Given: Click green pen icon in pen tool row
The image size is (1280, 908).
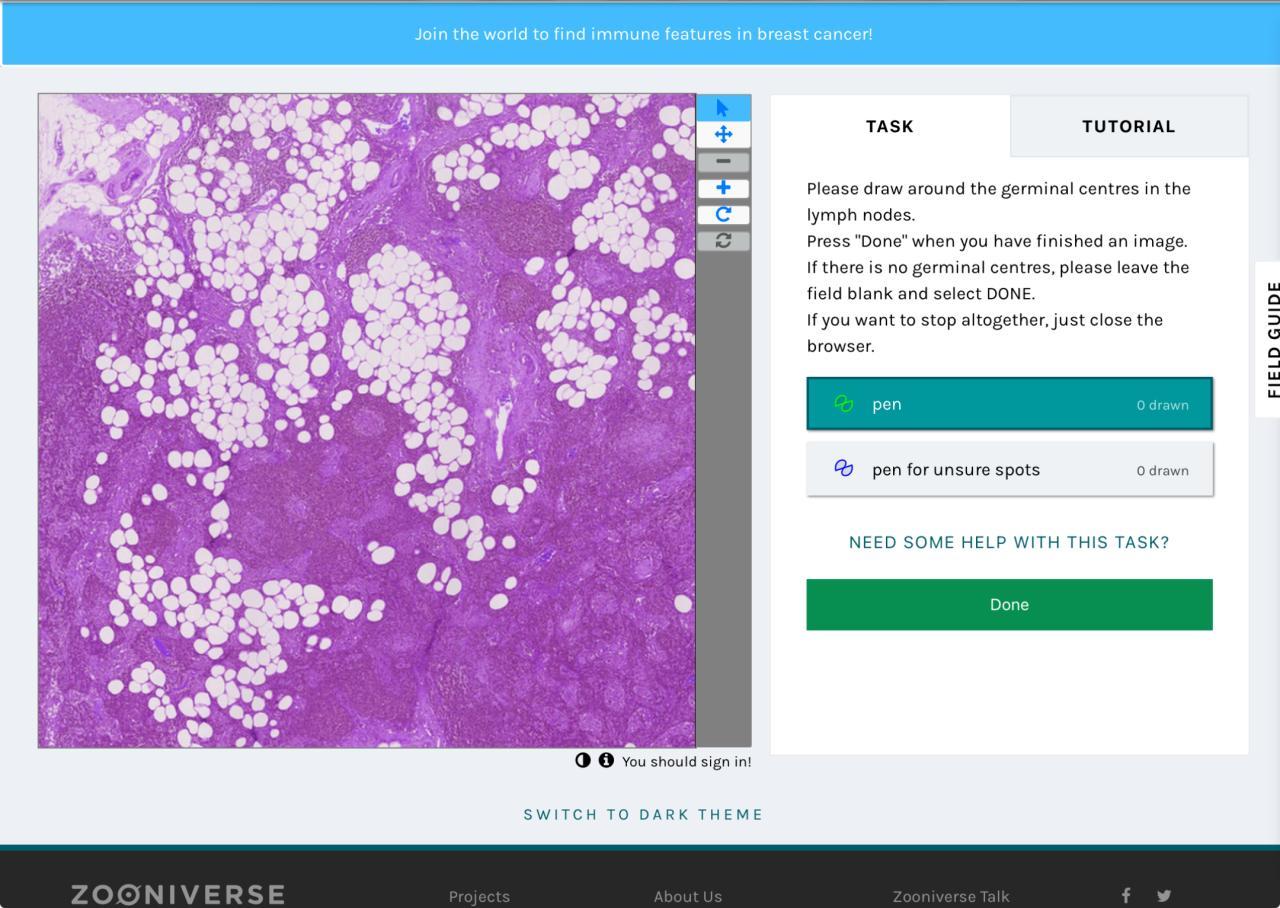Looking at the screenshot, I should tap(844, 404).
